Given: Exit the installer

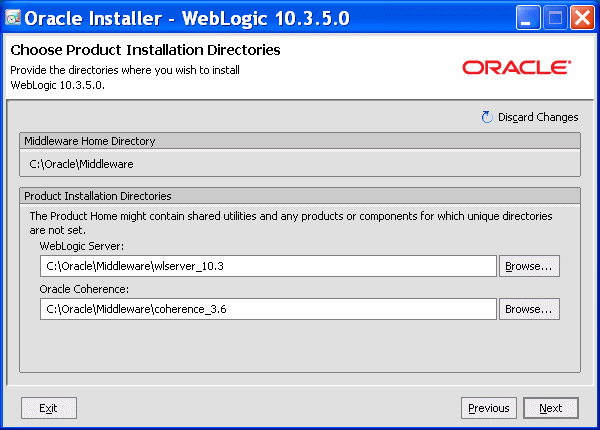Looking at the screenshot, I should point(49,408).
